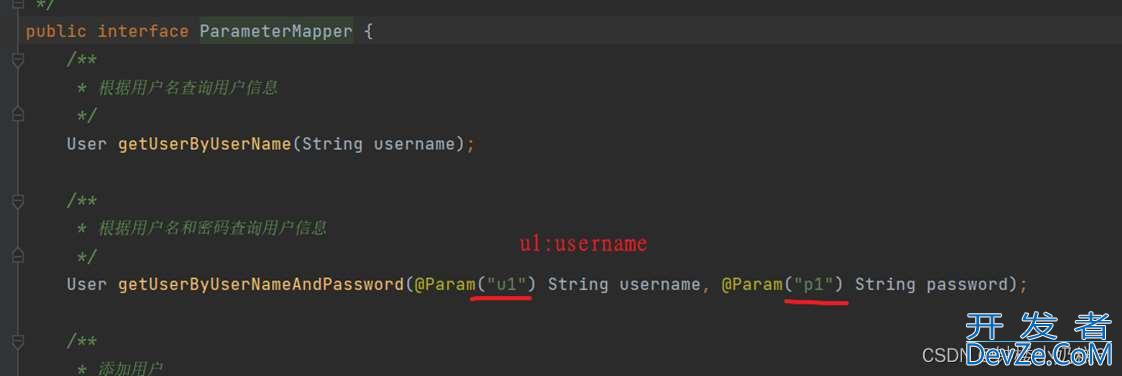
Task: Click the red u1:username annotation text
Action: tap(583, 244)
